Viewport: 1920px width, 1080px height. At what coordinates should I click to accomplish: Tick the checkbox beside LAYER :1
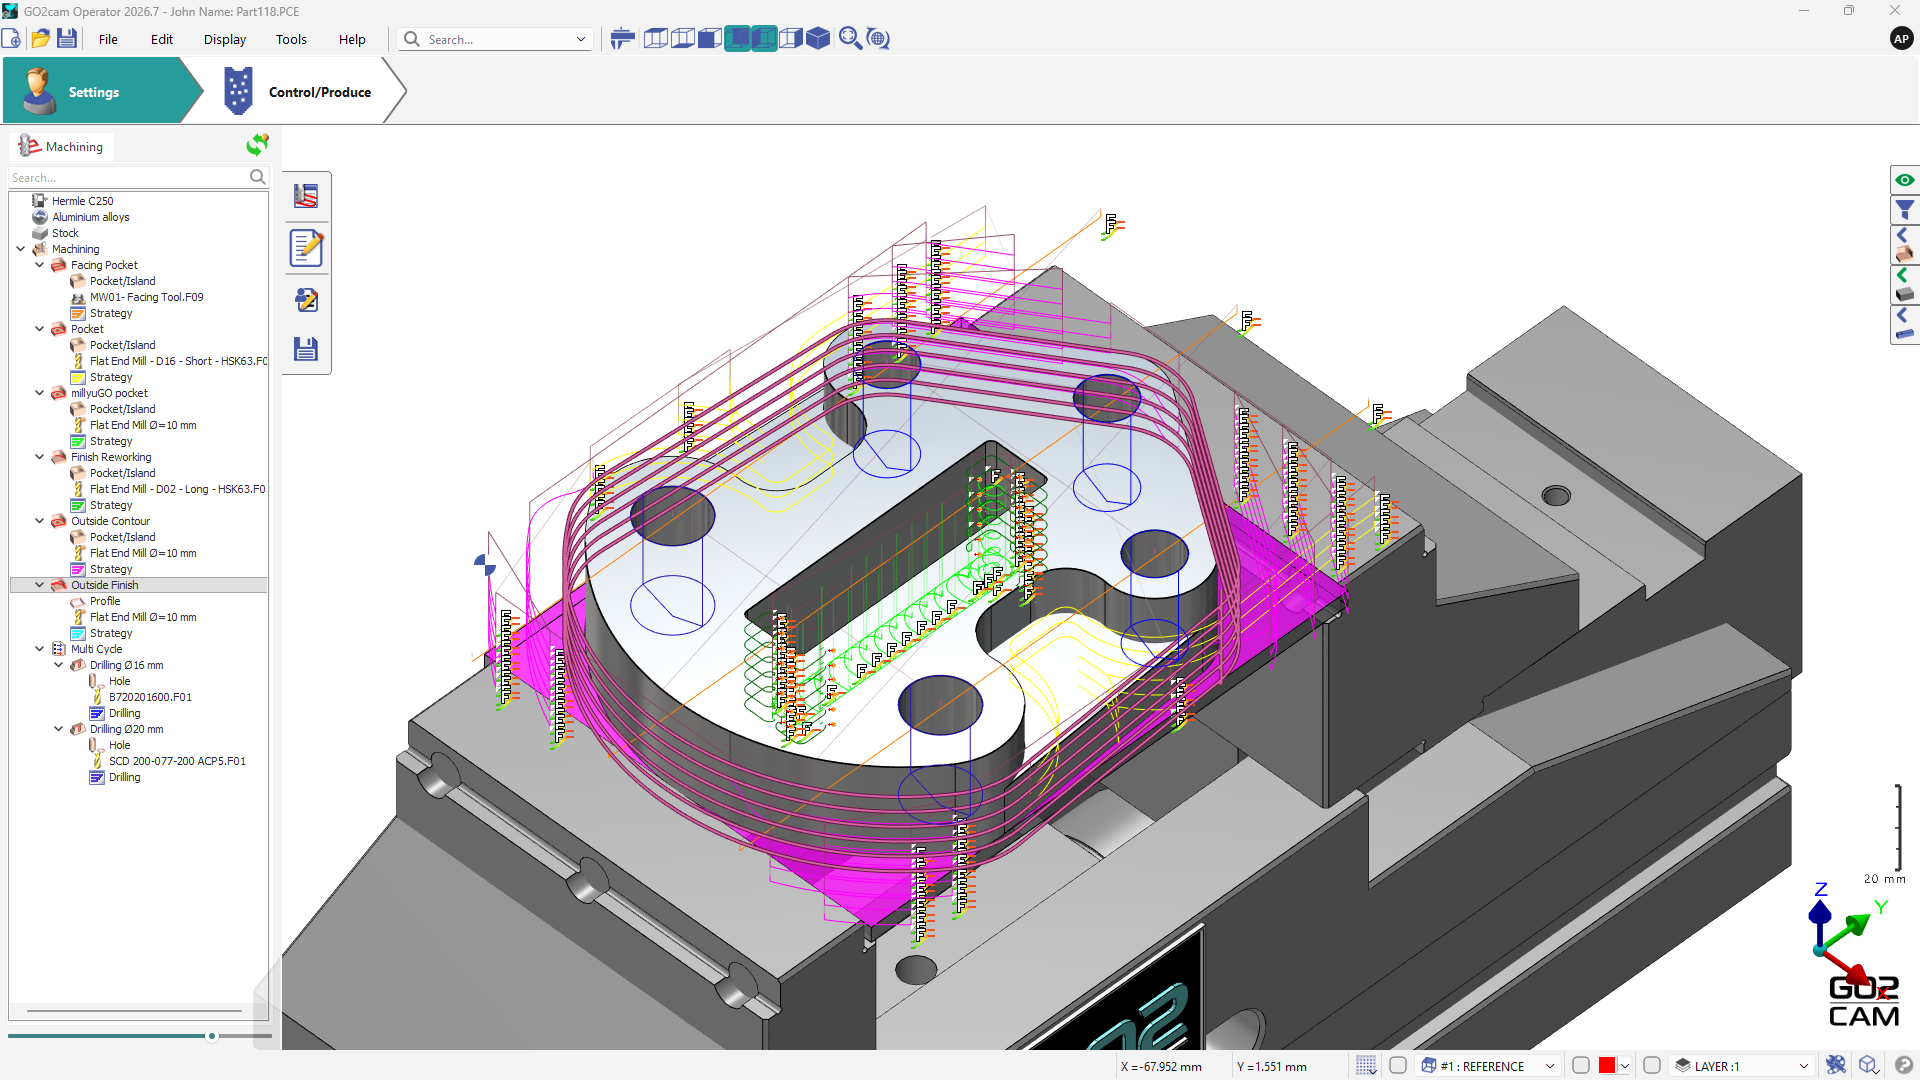coord(1652,1066)
